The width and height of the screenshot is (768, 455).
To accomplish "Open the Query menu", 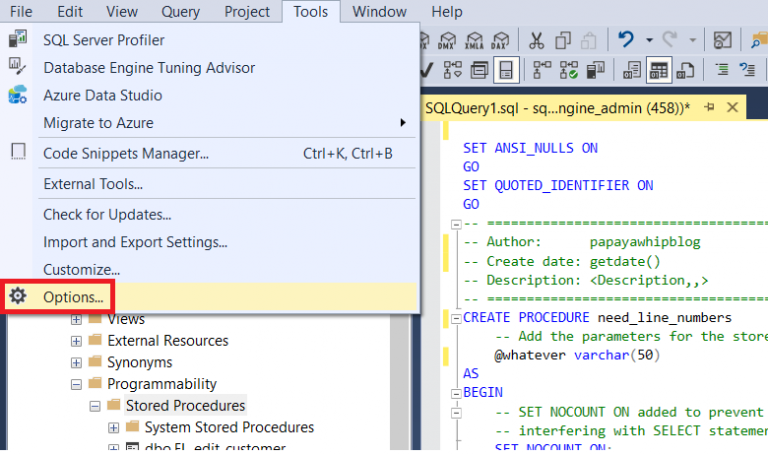I will coord(180,11).
